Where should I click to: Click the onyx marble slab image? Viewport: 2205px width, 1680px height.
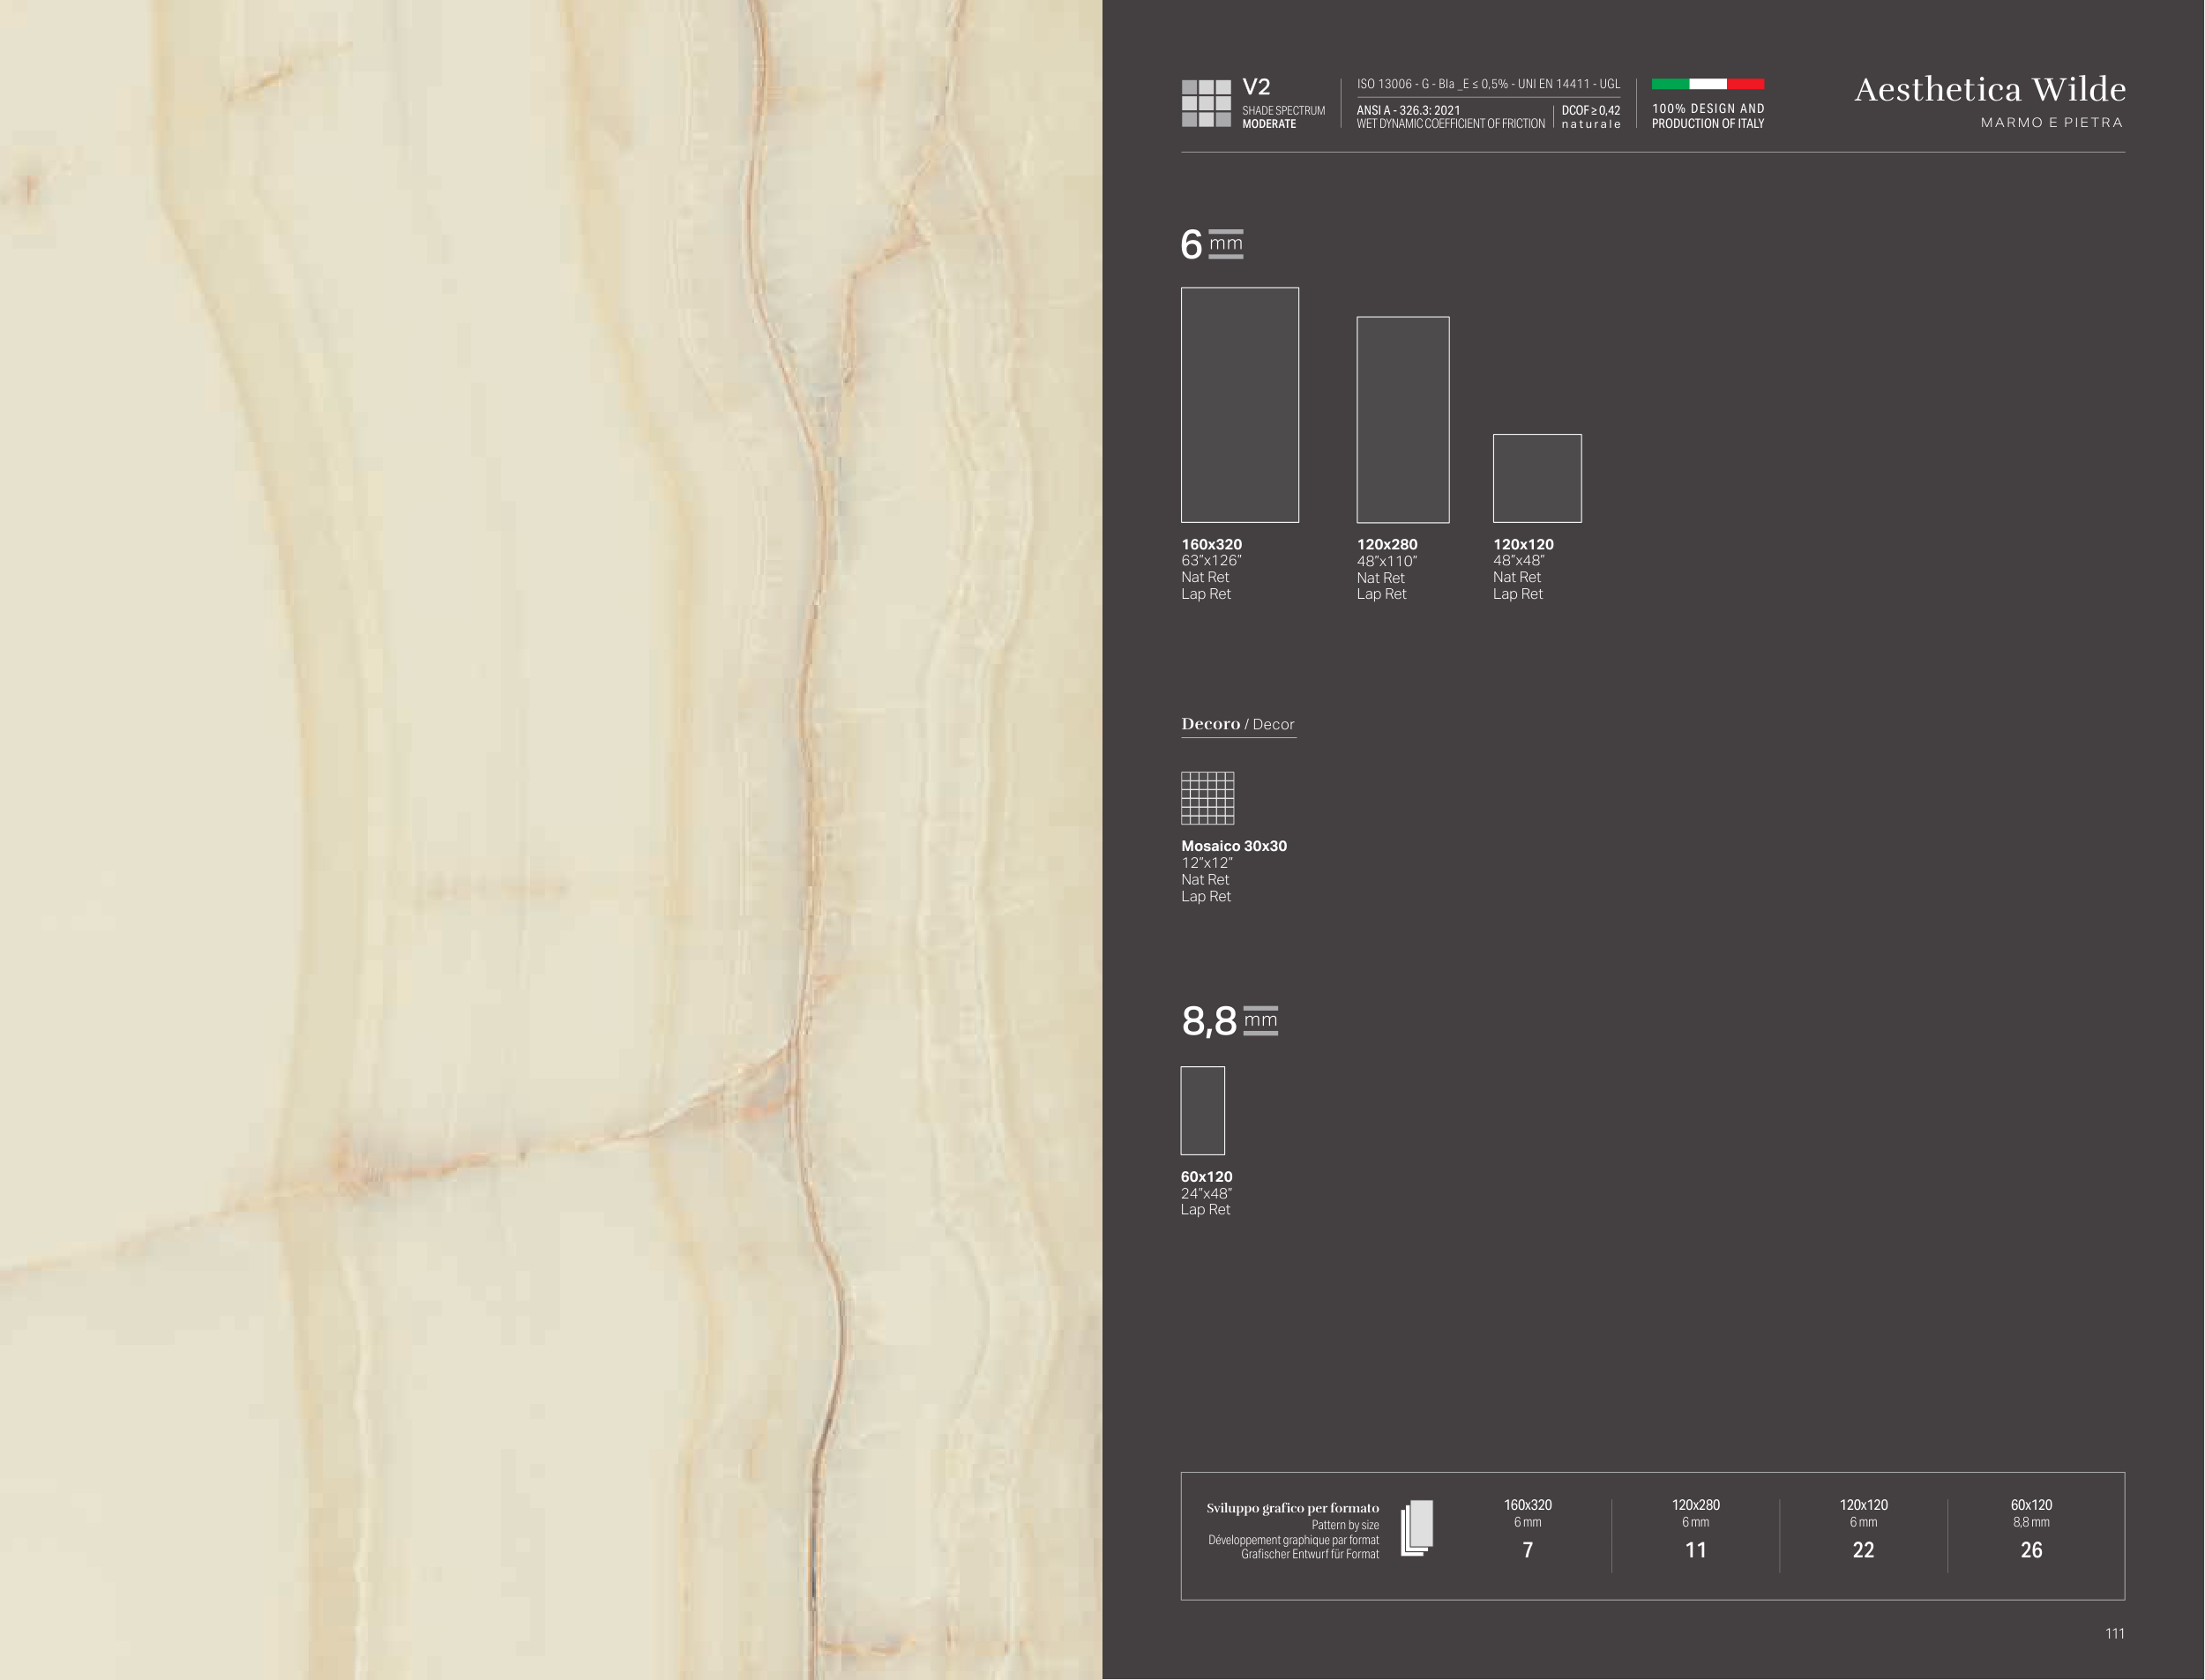(x=550, y=840)
